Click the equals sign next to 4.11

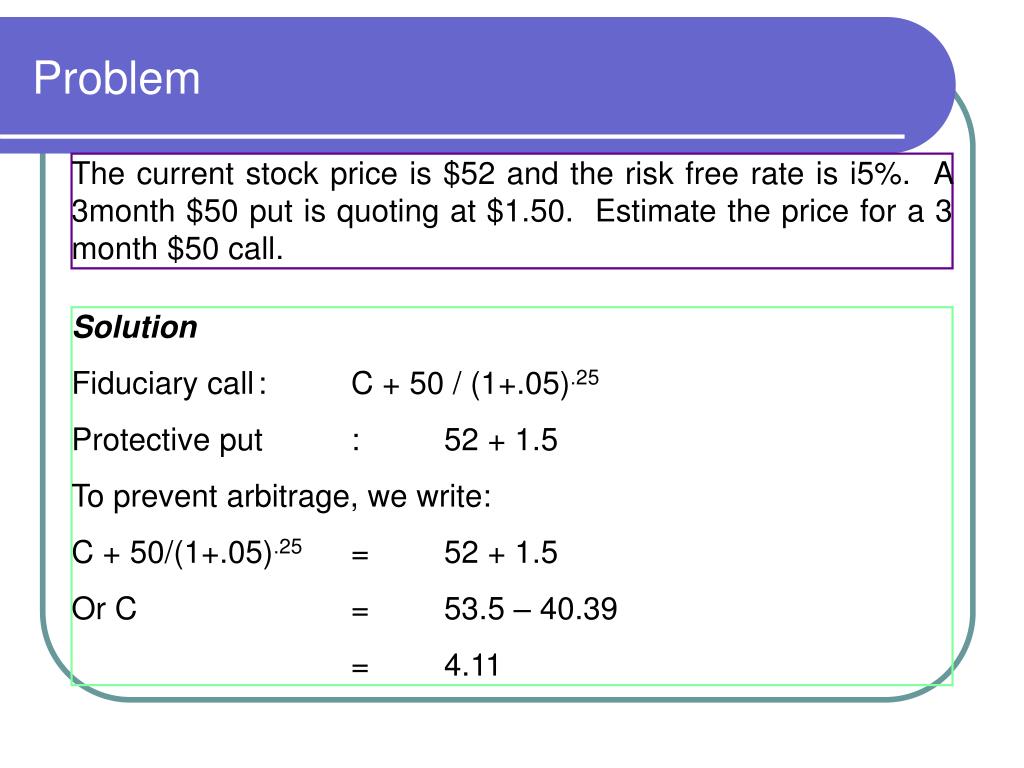[x=360, y=668]
